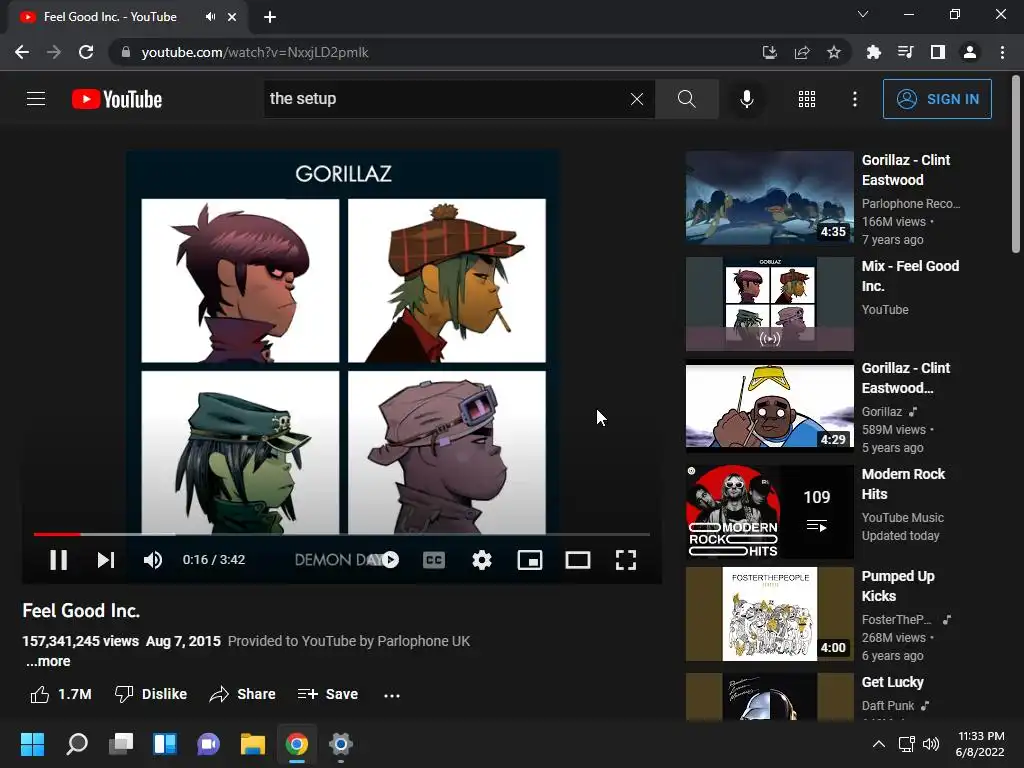1024x768 pixels.
Task: Open the YouTube hamburger guide menu
Action: click(x=36, y=99)
